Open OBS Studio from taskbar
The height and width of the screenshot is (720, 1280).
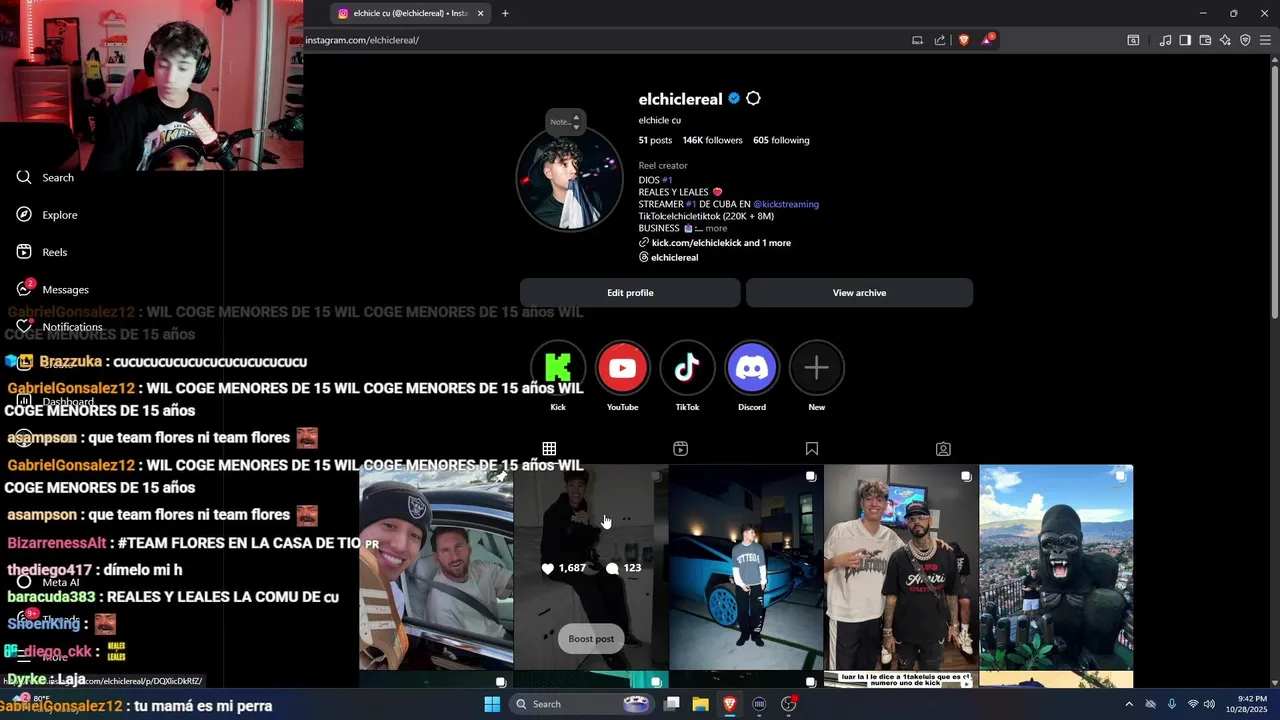(789, 704)
